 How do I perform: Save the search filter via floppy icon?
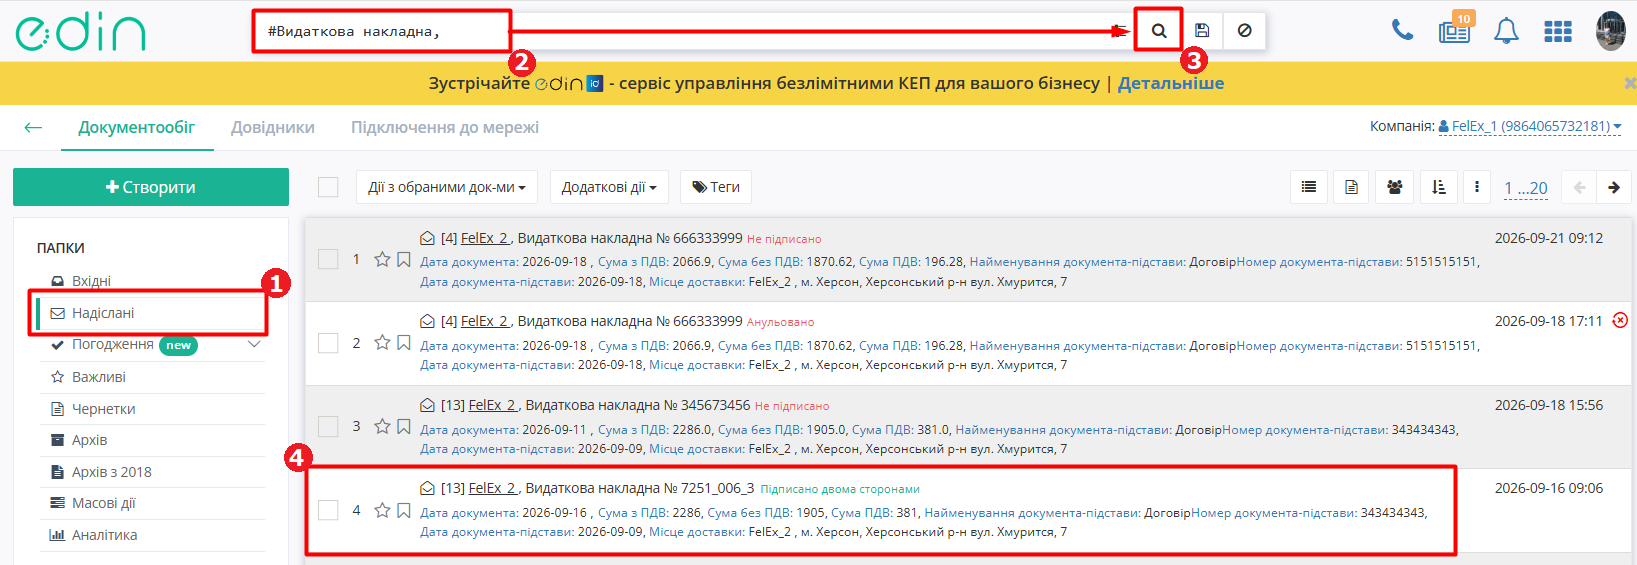pyautogui.click(x=1202, y=31)
